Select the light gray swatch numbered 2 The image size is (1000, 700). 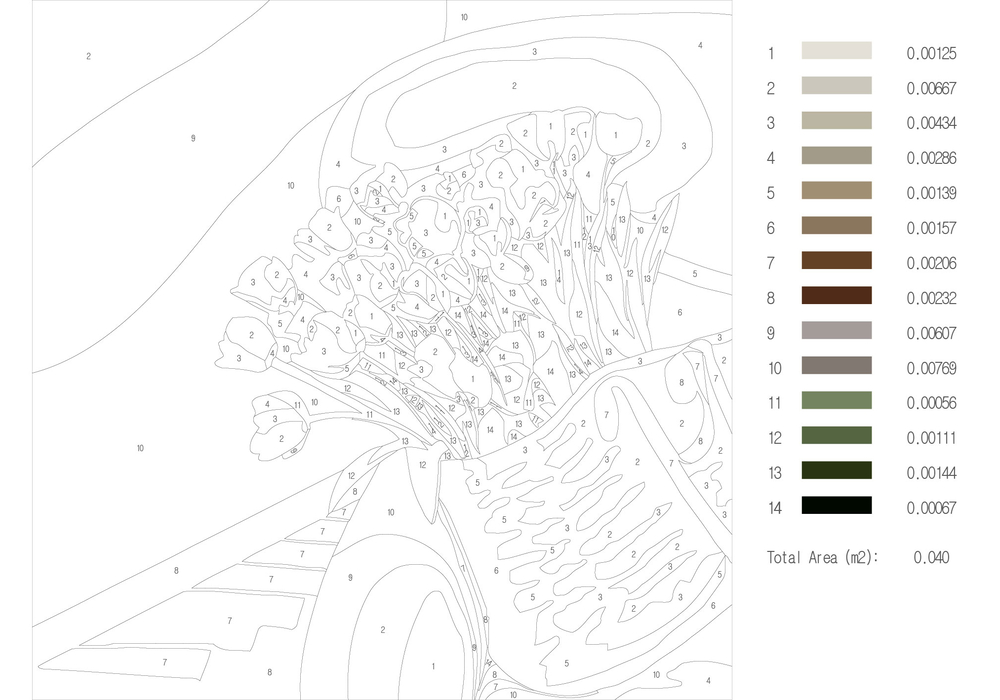click(x=836, y=86)
